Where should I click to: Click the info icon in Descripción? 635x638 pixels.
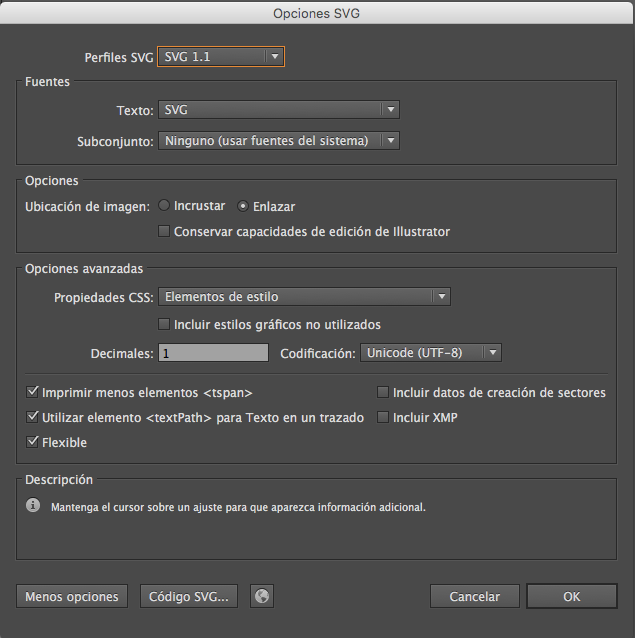coord(33,505)
